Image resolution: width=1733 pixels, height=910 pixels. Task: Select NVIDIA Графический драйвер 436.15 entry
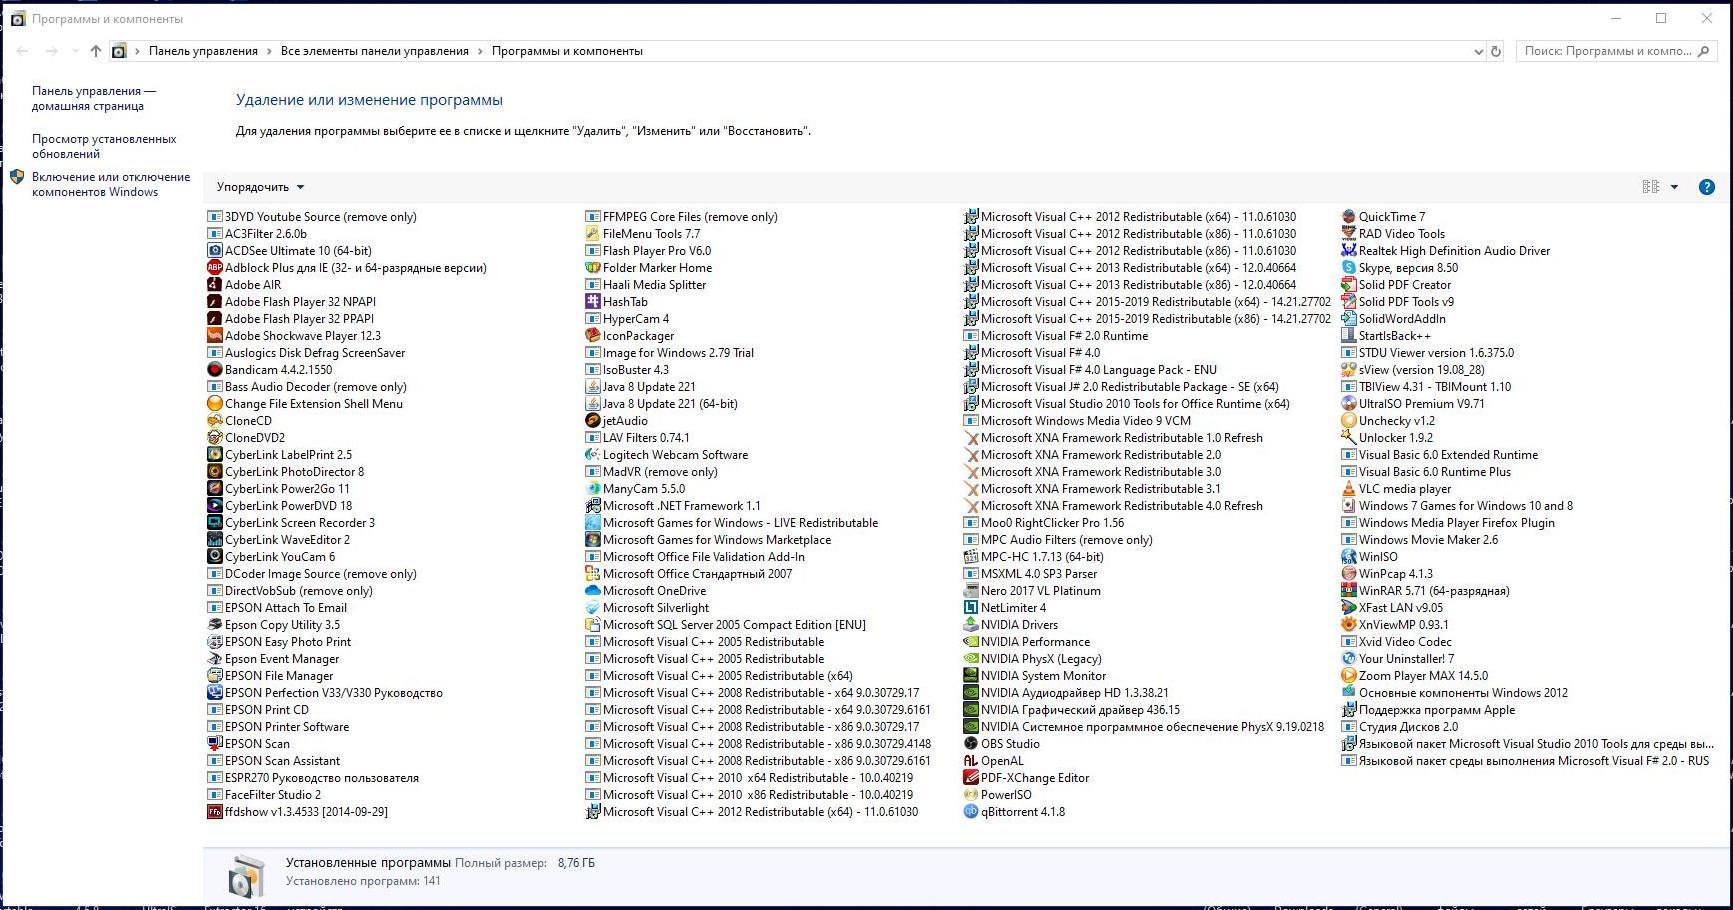tap(1071, 710)
